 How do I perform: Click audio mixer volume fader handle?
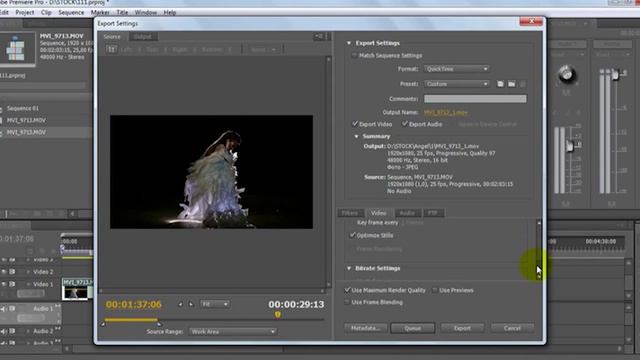click(x=569, y=146)
